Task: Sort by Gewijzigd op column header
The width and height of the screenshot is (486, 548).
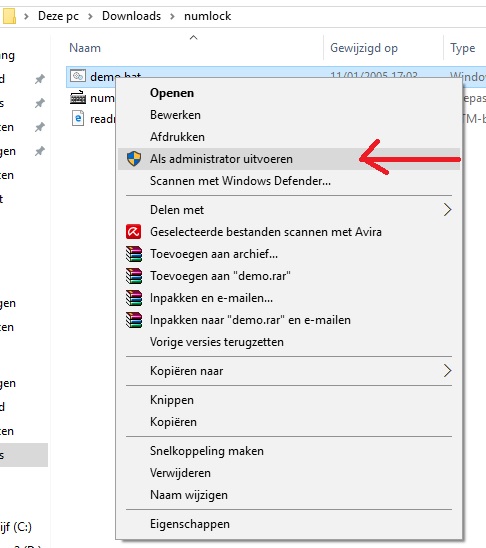Action: pyautogui.click(x=364, y=48)
